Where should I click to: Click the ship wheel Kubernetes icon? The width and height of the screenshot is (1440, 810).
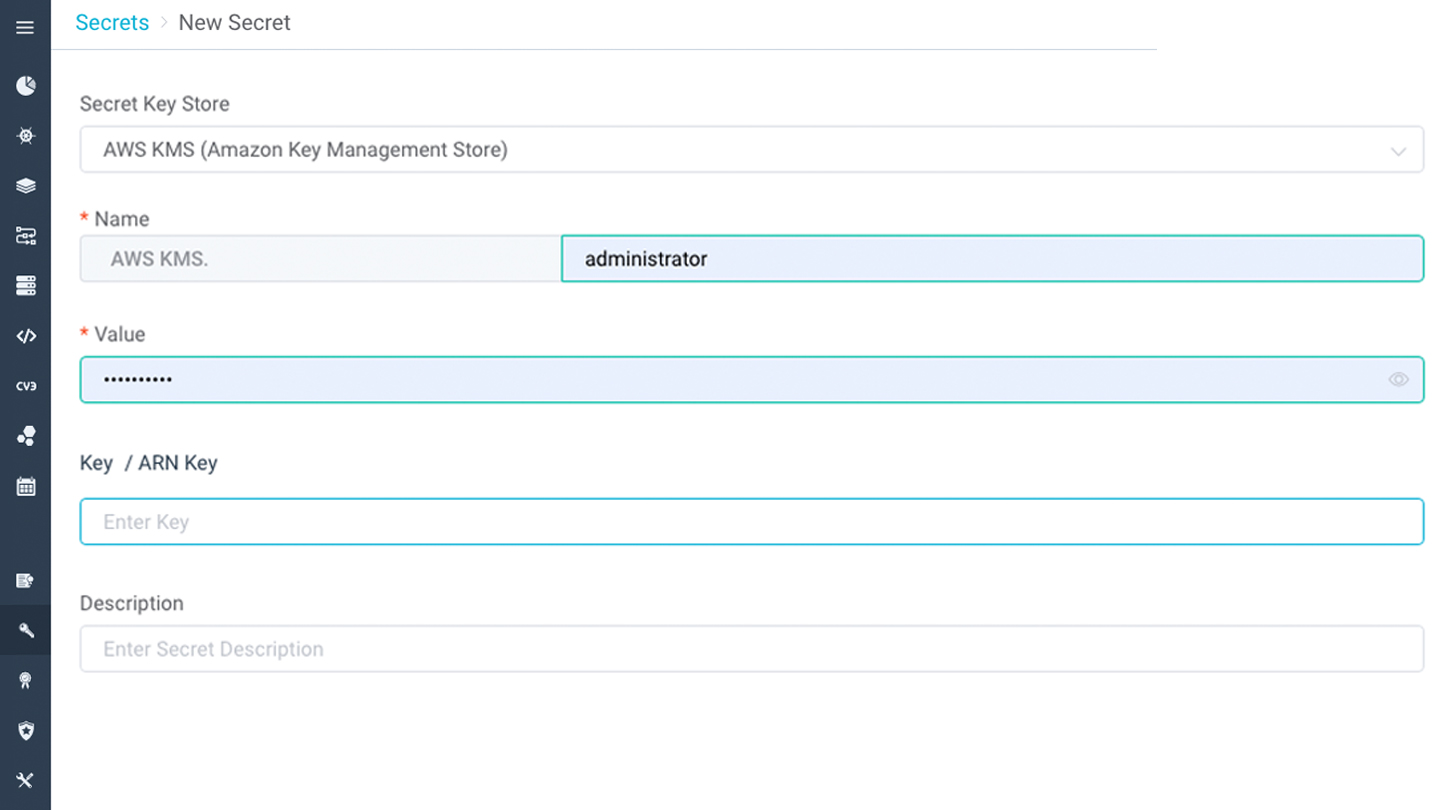point(25,136)
